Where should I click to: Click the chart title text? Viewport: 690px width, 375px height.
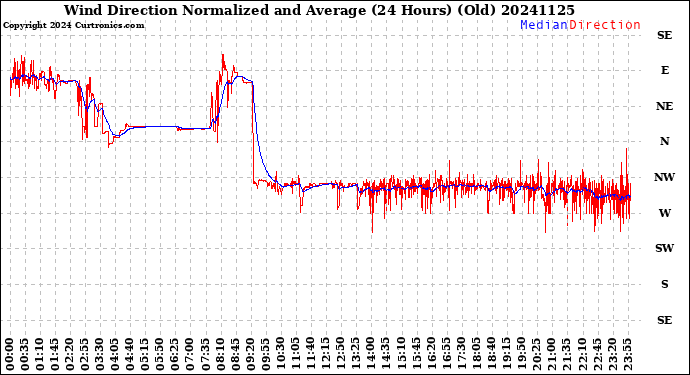[319, 10]
